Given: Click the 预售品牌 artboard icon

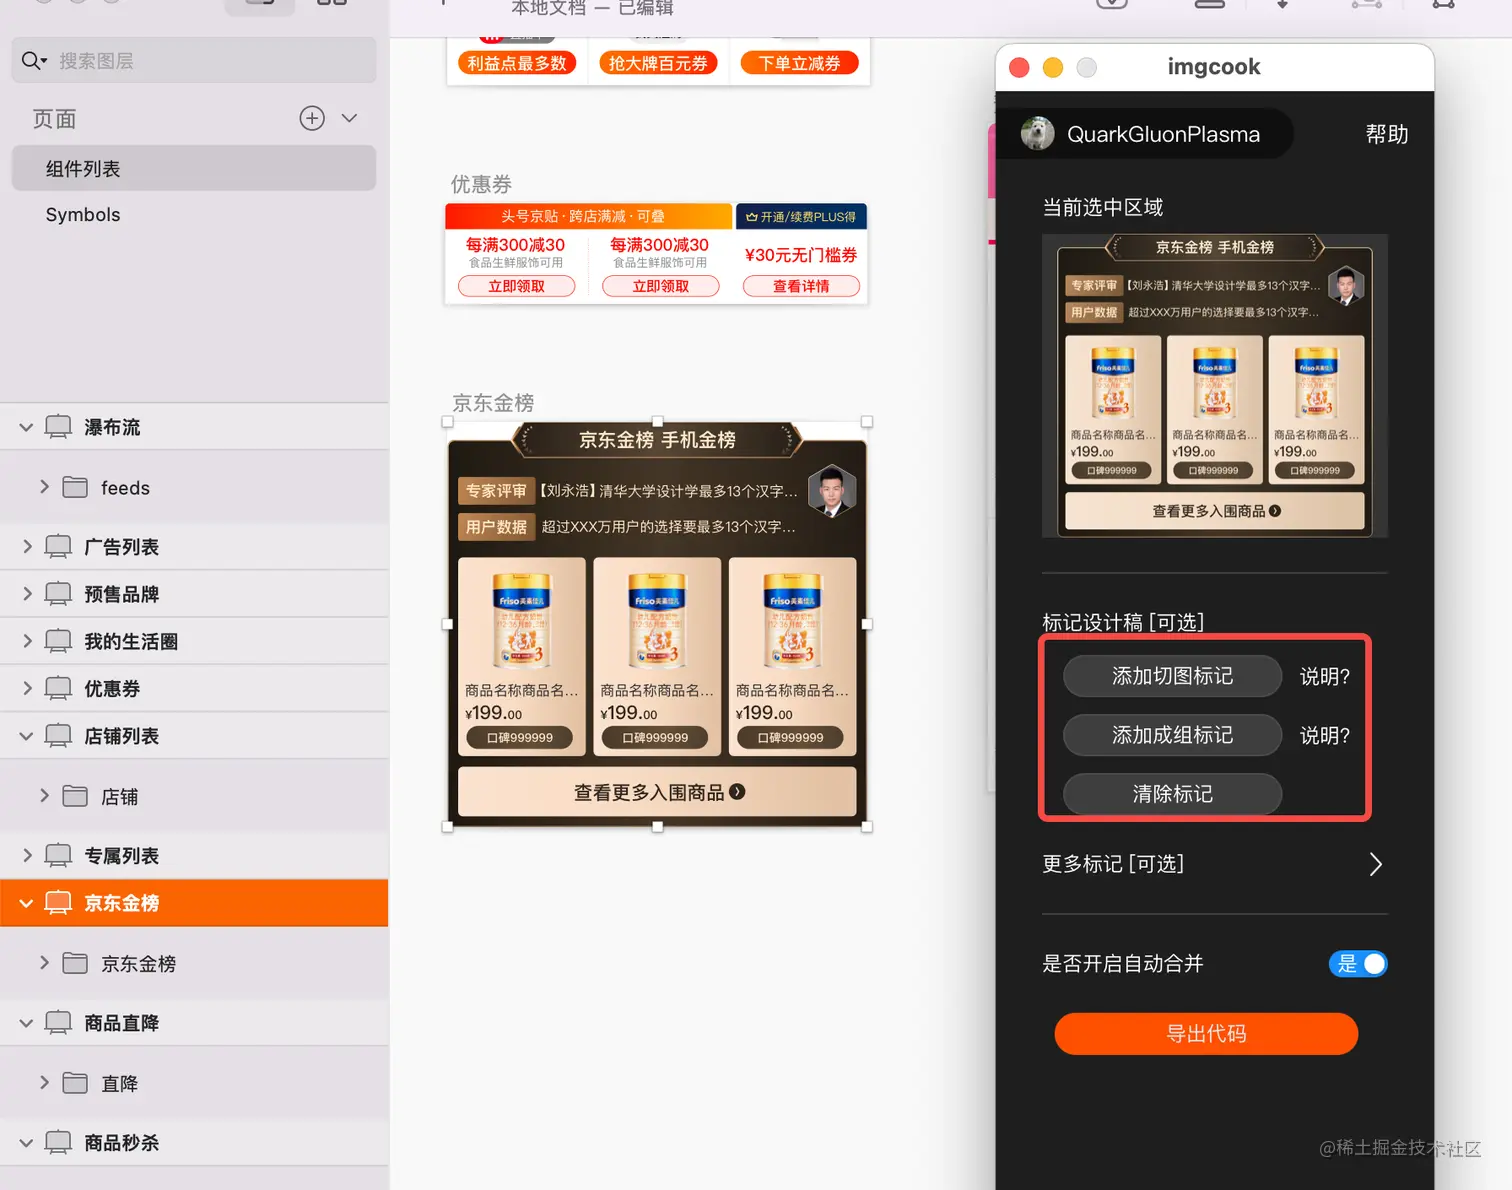Looking at the screenshot, I should [x=58, y=593].
